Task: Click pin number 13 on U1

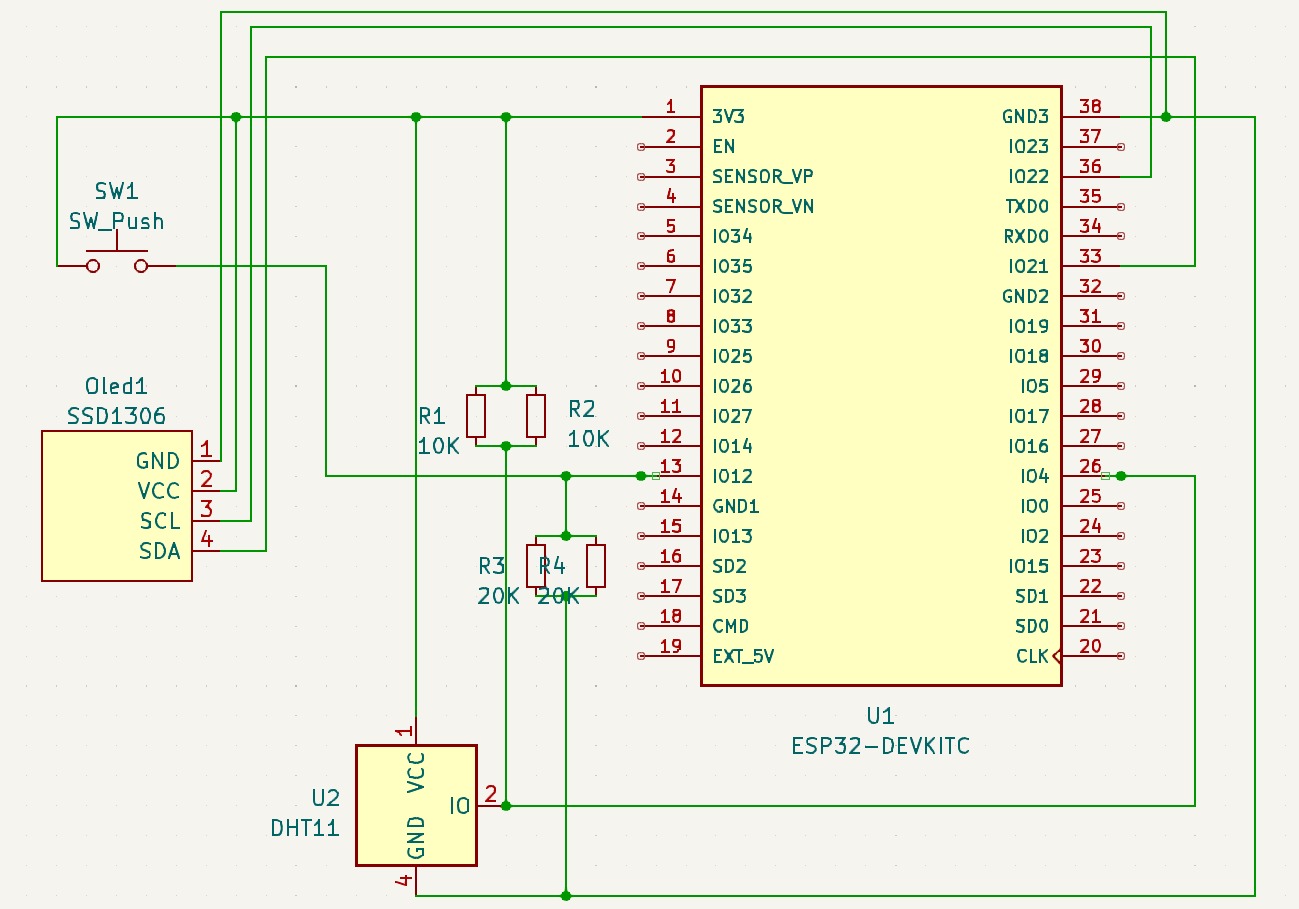Action: [671, 465]
